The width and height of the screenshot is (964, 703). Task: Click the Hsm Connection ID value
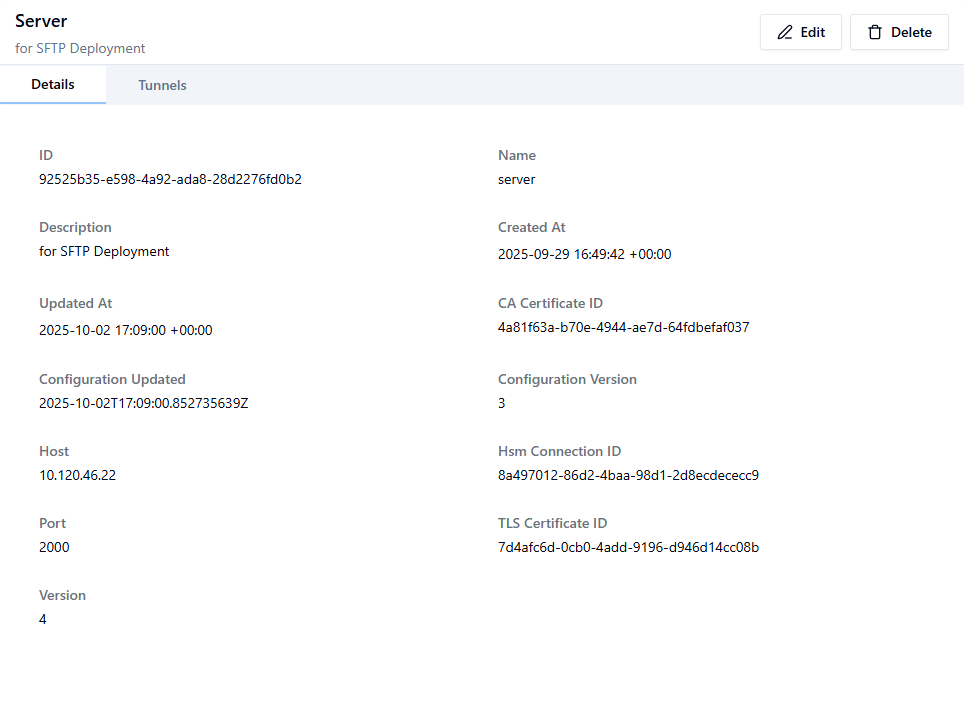[x=628, y=475]
